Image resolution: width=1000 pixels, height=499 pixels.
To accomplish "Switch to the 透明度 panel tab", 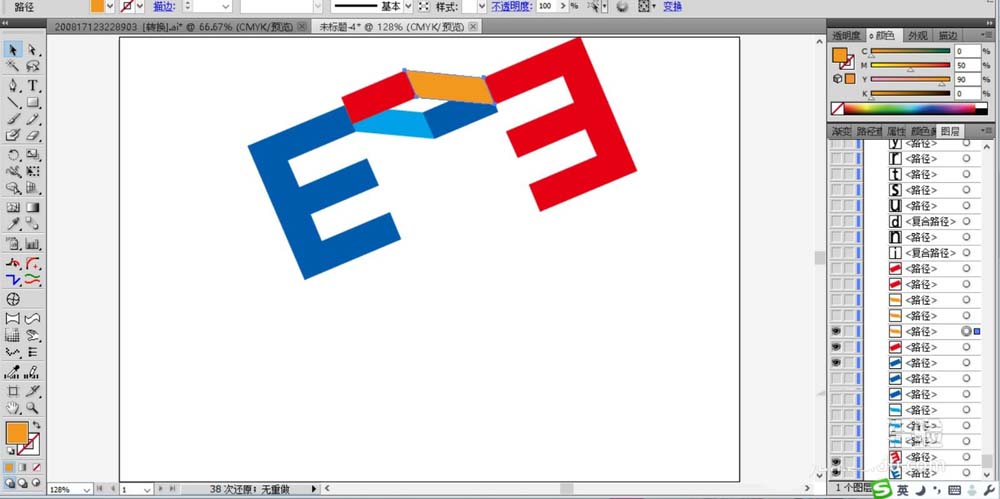I will [x=846, y=36].
